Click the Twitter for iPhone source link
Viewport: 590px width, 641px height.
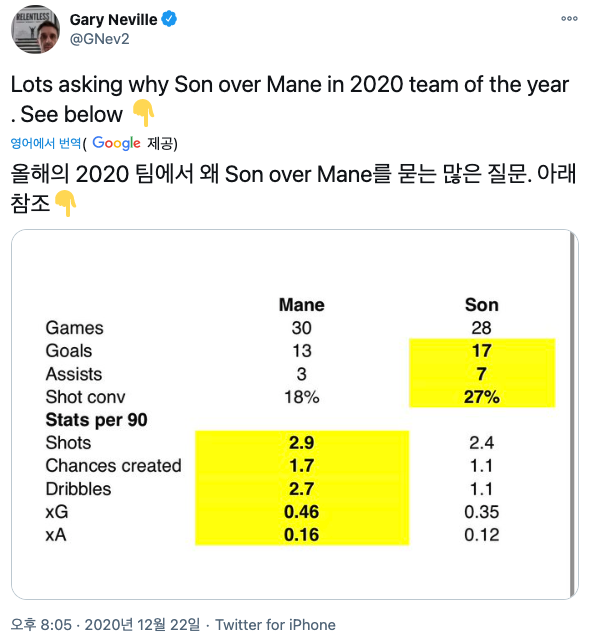click(x=275, y=625)
